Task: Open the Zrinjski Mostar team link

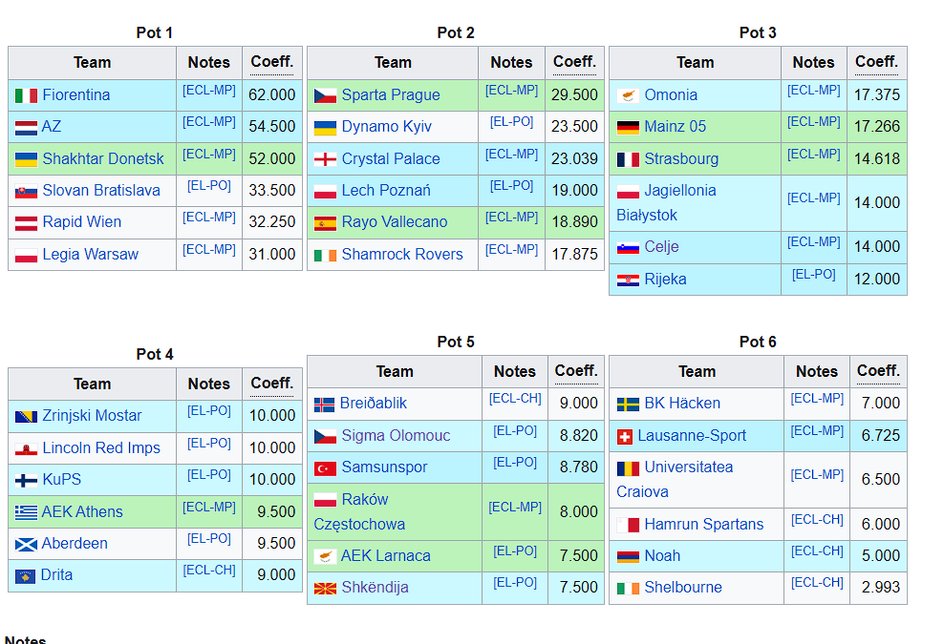Action: 92,416
